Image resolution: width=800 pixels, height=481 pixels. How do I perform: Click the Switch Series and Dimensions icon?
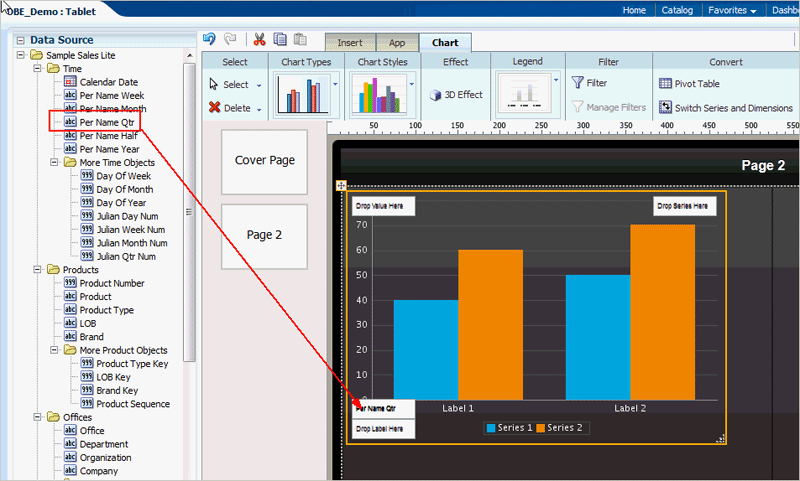[665, 107]
